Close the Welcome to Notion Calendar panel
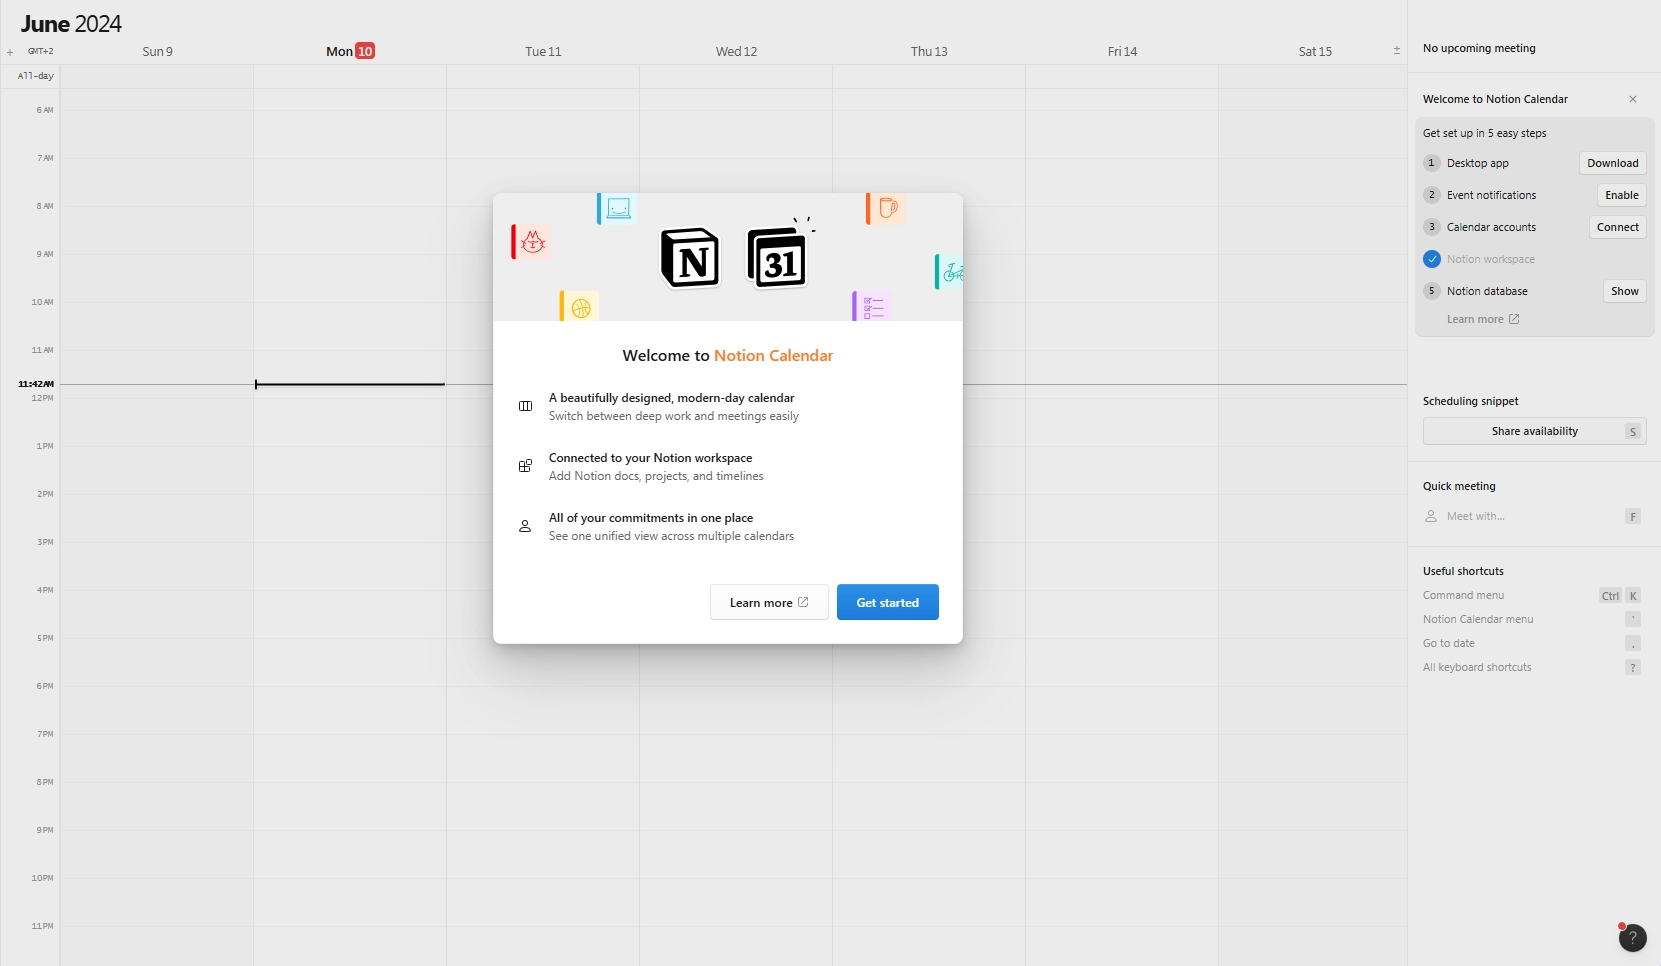1661x966 pixels. click(x=1633, y=99)
